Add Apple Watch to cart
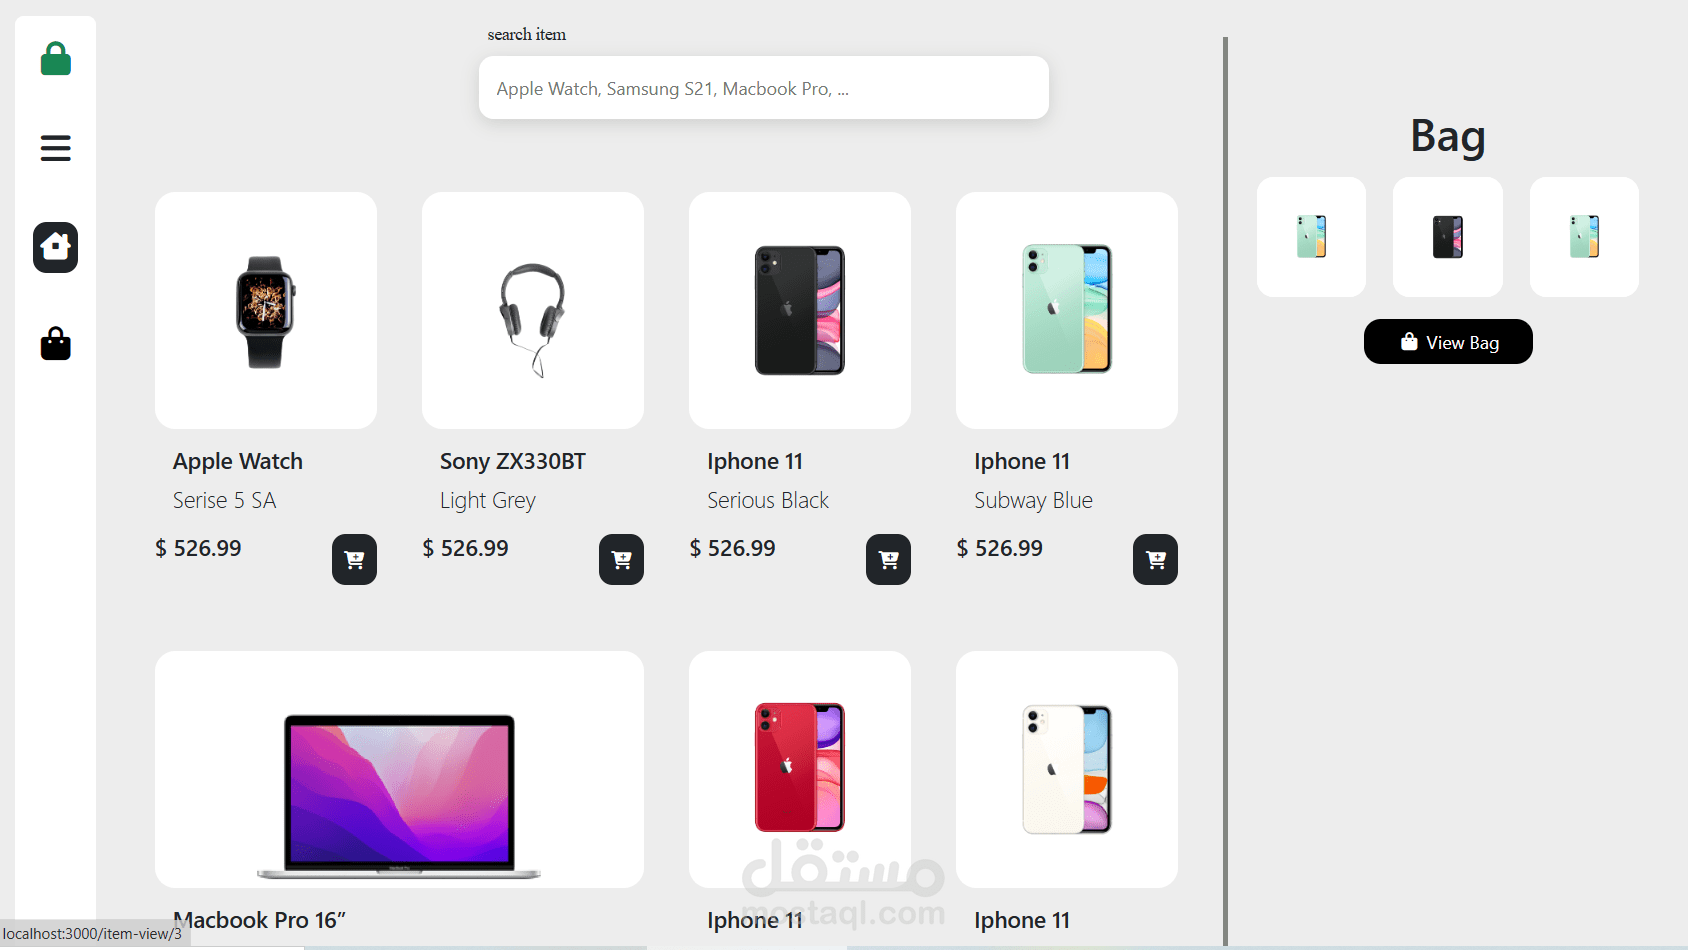The image size is (1688, 950). (354, 560)
